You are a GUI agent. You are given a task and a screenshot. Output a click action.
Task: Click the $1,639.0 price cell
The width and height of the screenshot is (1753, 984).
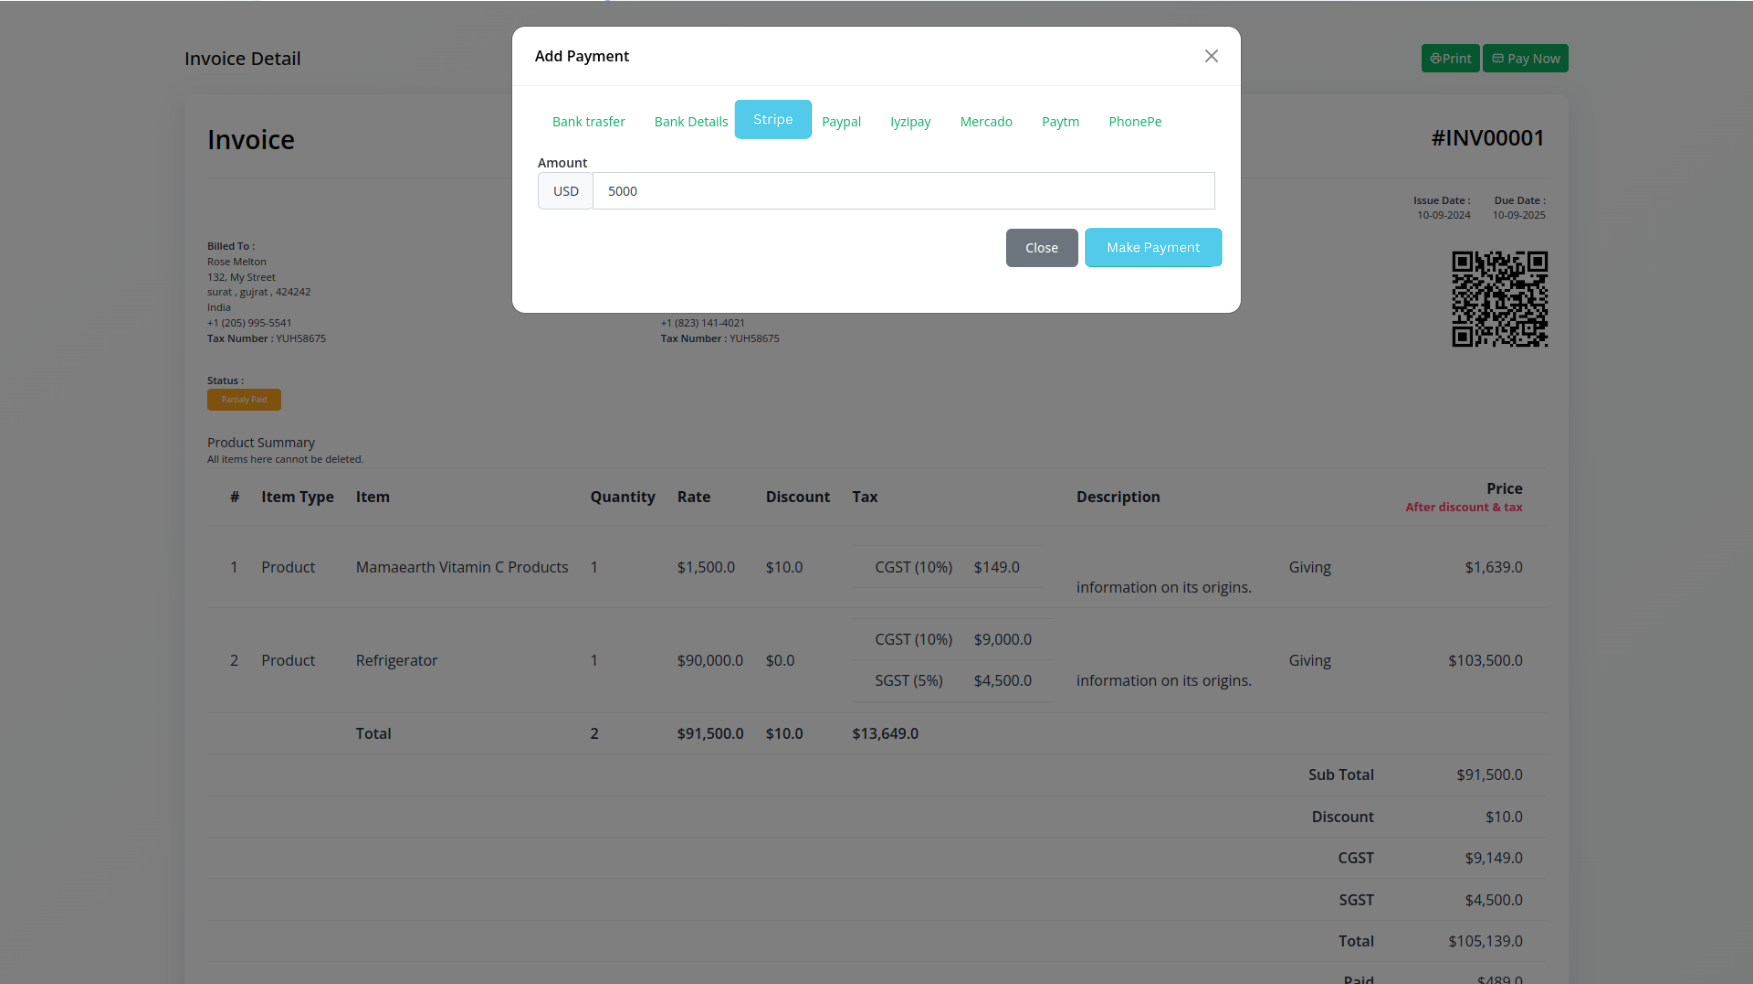click(1493, 567)
